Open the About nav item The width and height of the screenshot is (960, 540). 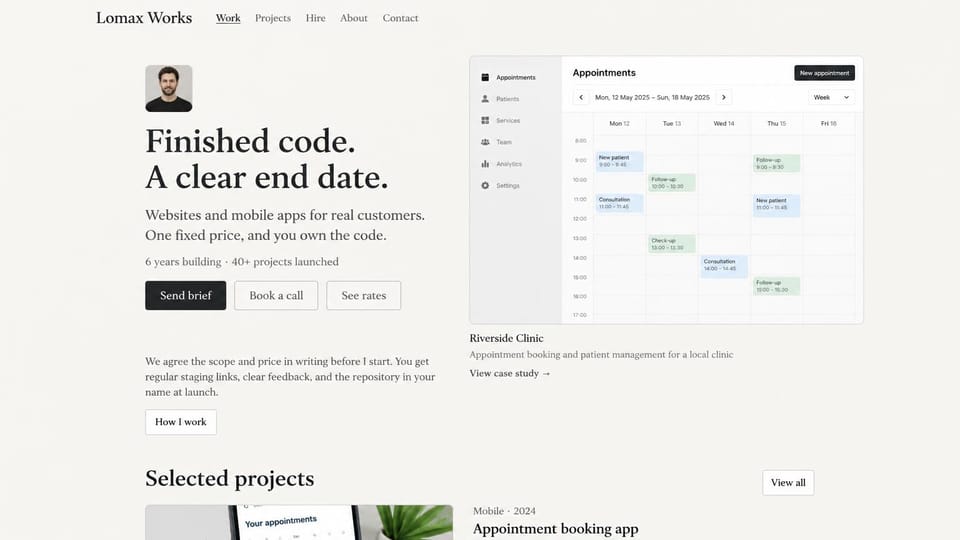click(354, 18)
